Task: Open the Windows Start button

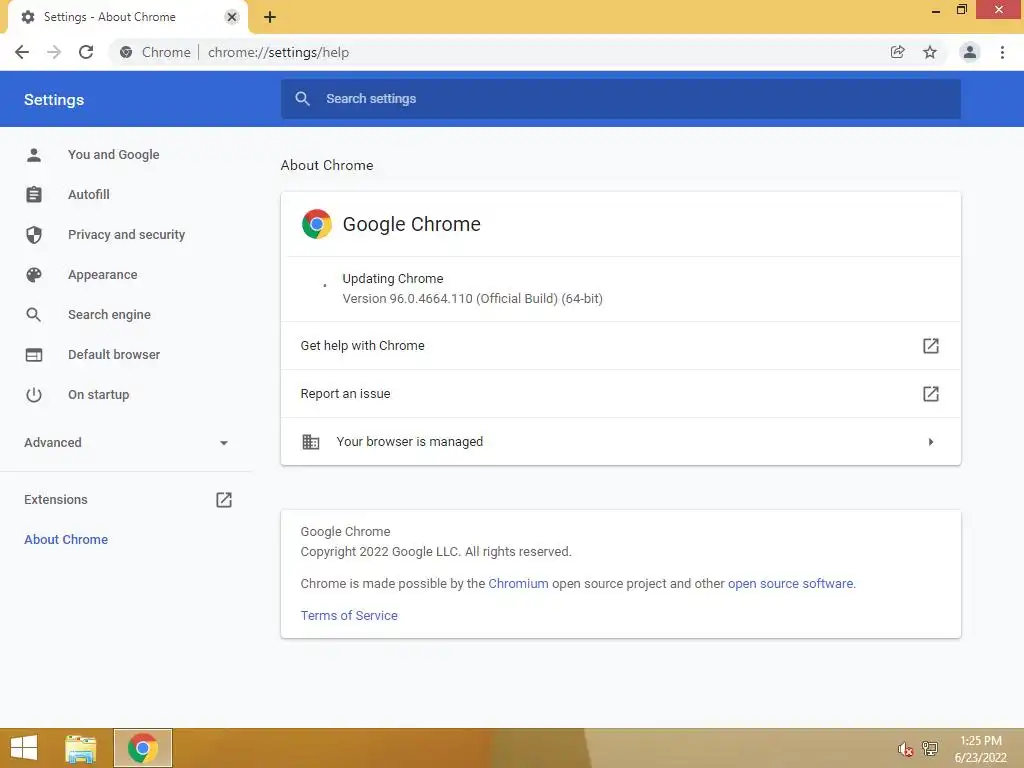Action: (24, 748)
